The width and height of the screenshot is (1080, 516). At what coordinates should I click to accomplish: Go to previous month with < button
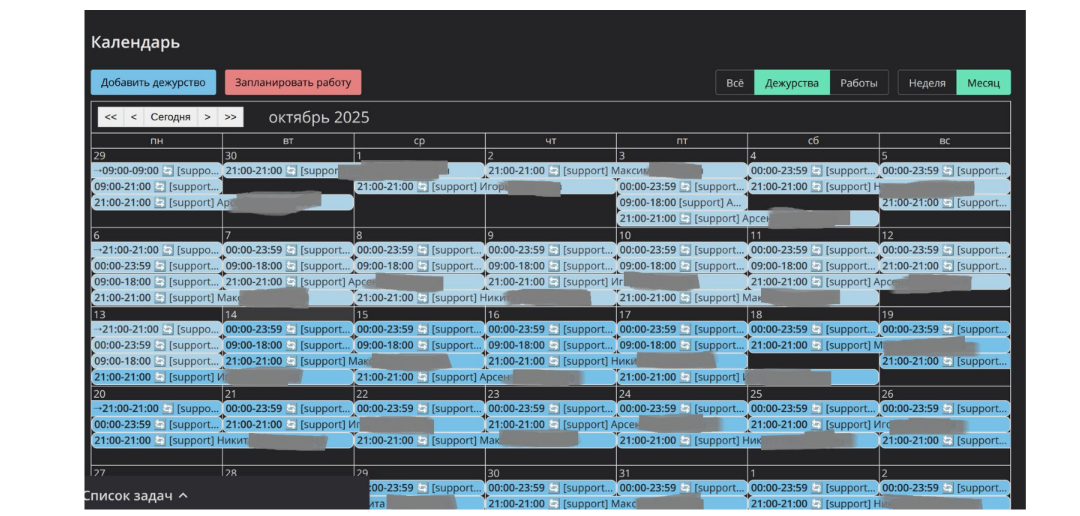pyautogui.click(x=133, y=117)
